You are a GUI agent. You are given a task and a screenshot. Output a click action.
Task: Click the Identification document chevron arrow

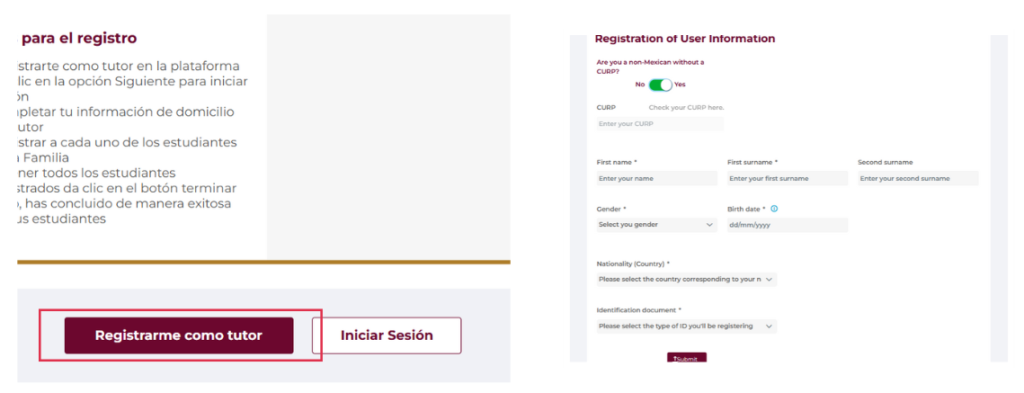[x=769, y=326]
